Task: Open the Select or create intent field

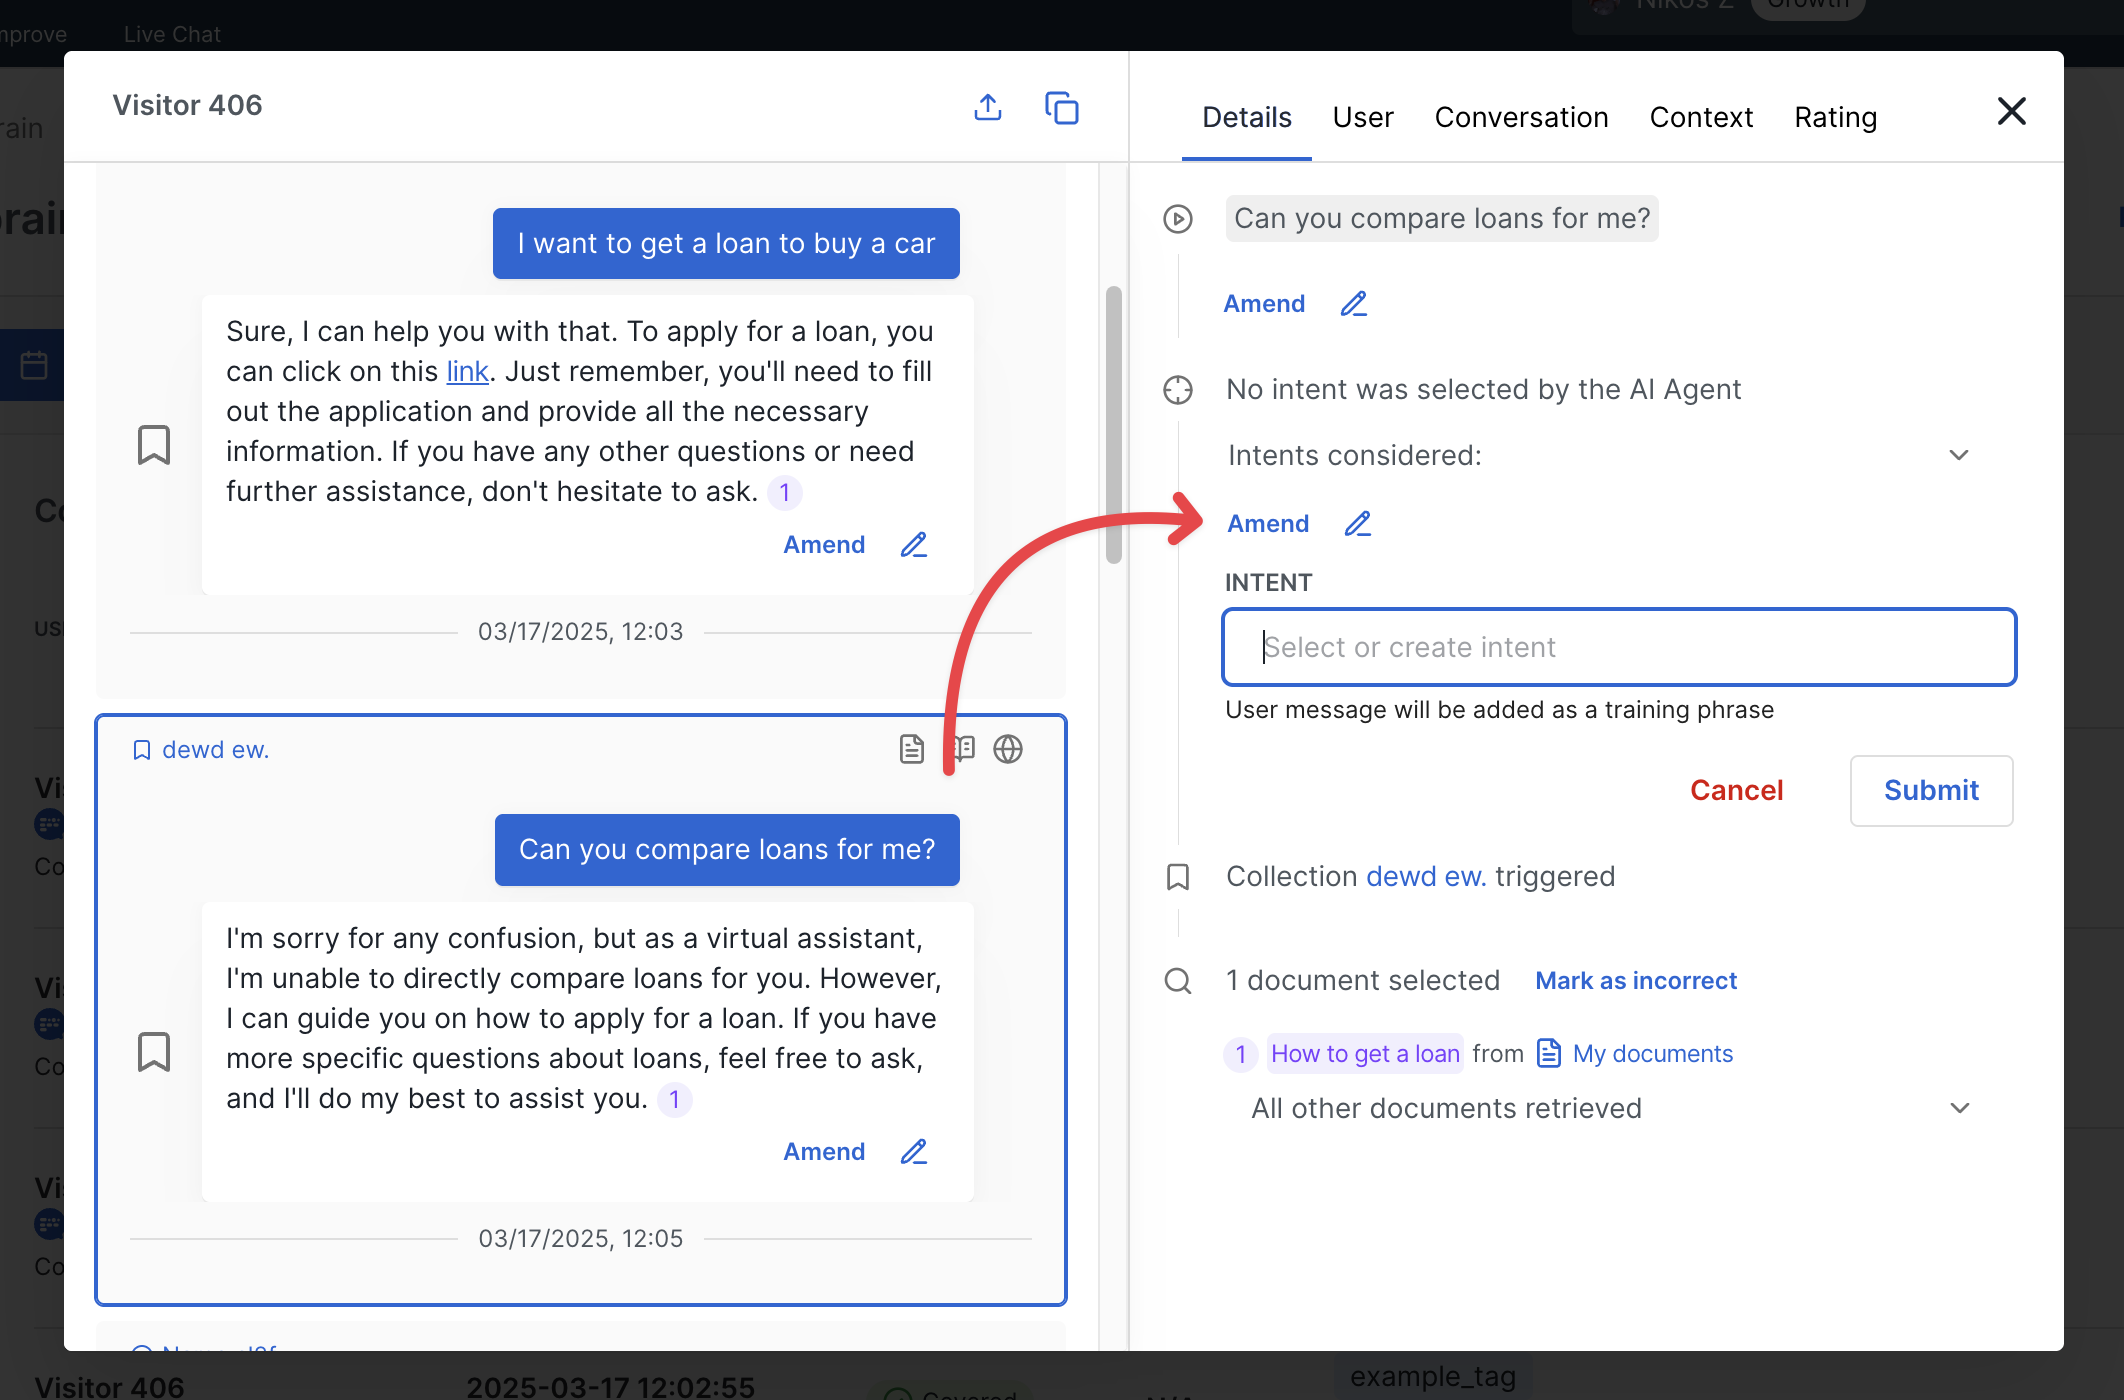Action: pos(1618,647)
